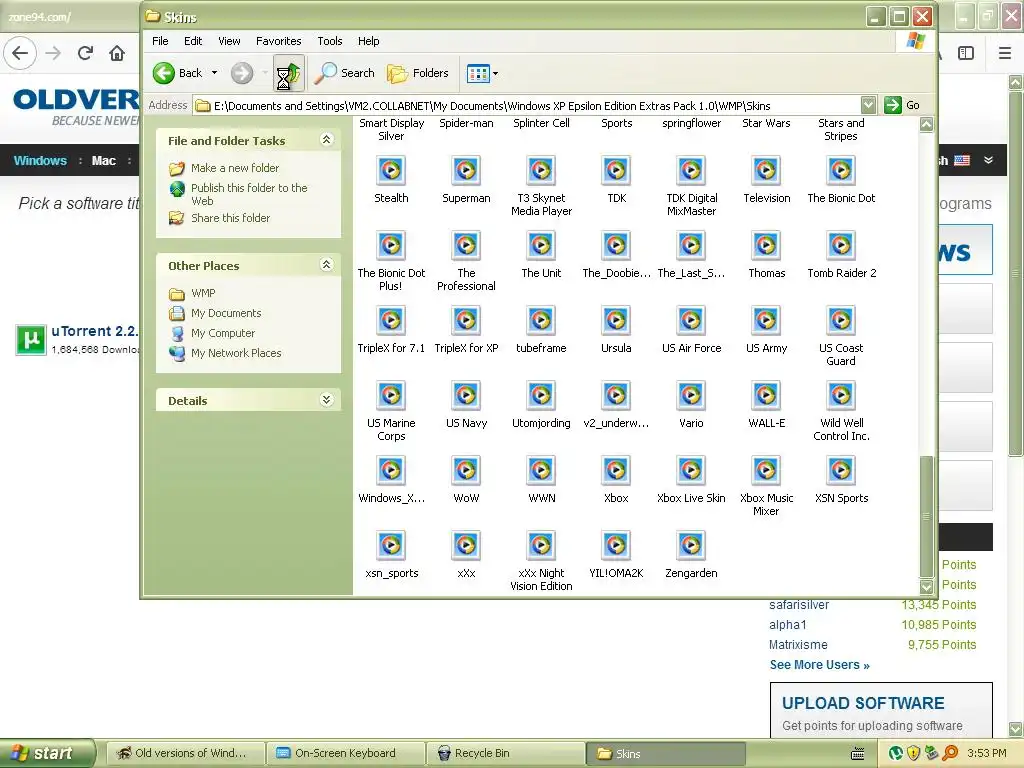This screenshot has height=768, width=1024.
Task: Switch to On-Screen Keyboard taskbar item
Action: coord(345,754)
